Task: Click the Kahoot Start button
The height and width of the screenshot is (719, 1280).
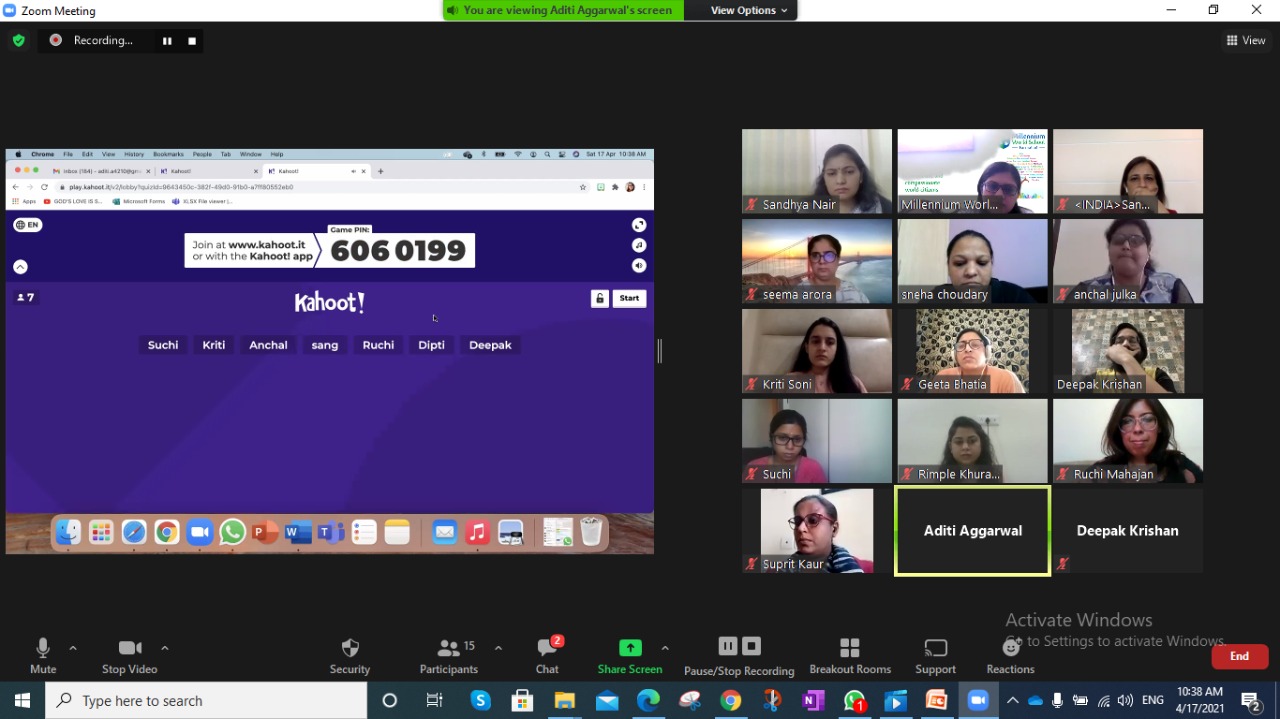Action: click(629, 298)
